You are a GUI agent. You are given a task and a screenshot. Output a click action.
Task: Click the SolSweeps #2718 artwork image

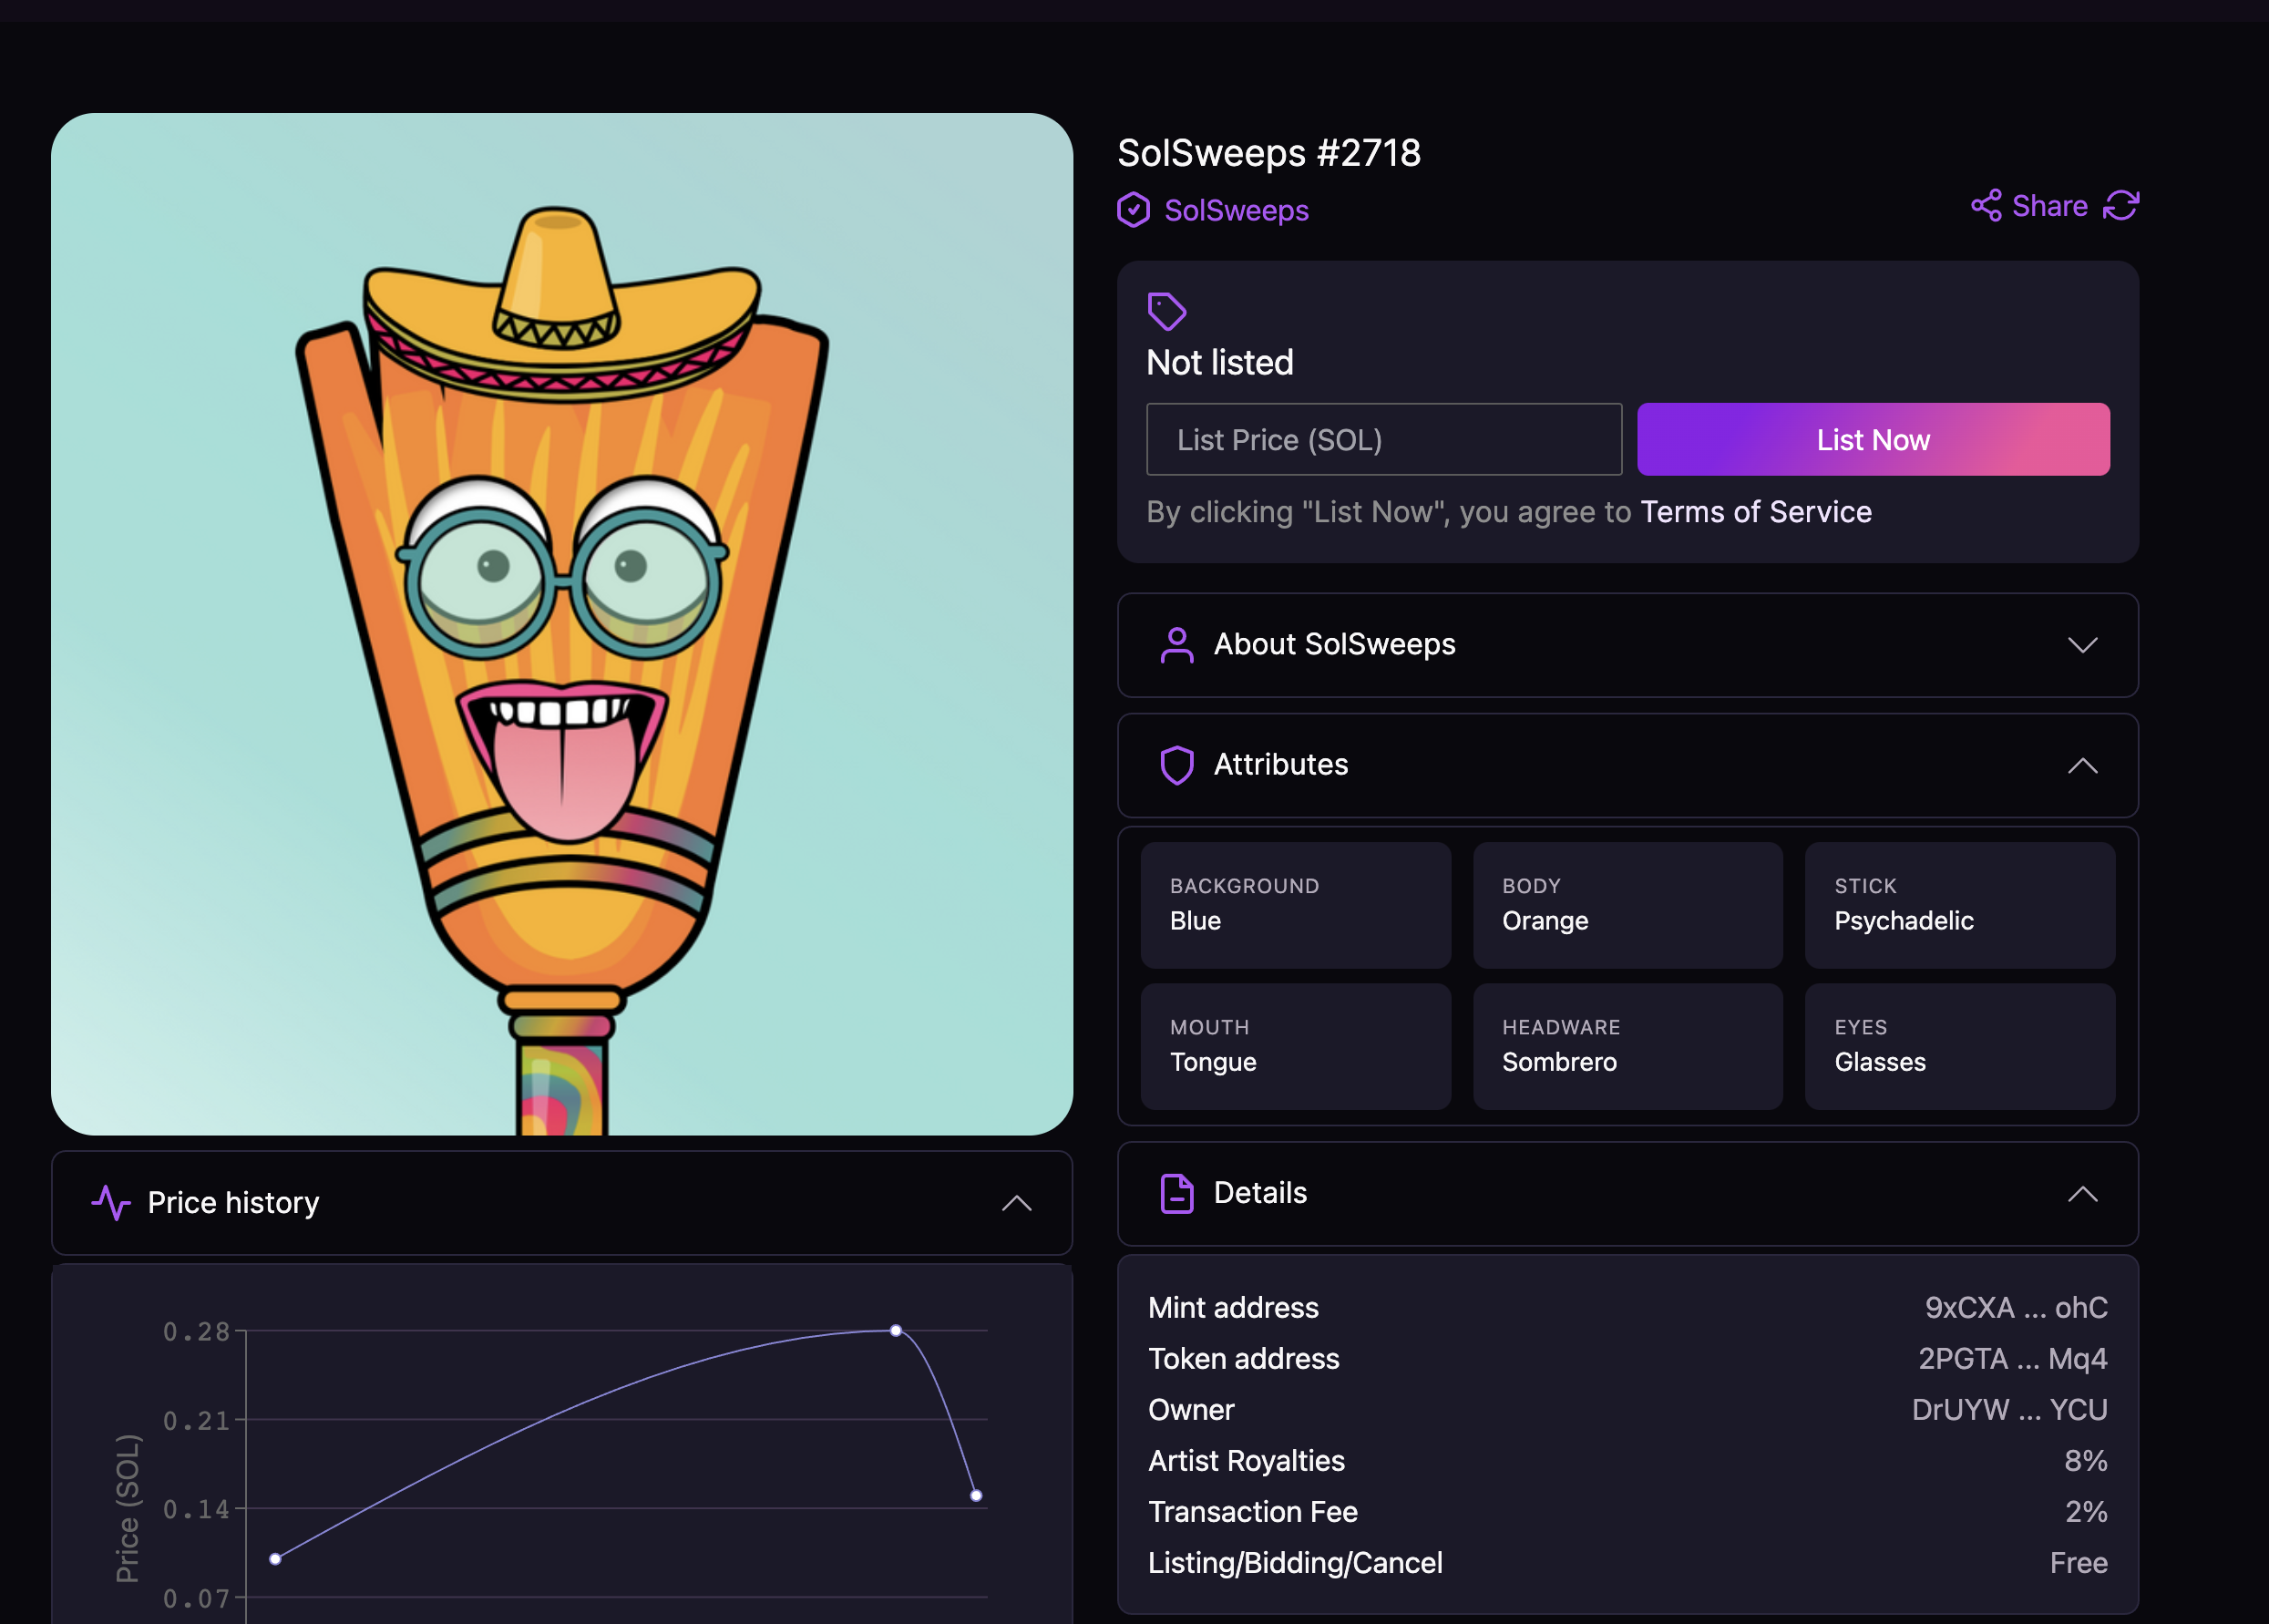coord(562,624)
